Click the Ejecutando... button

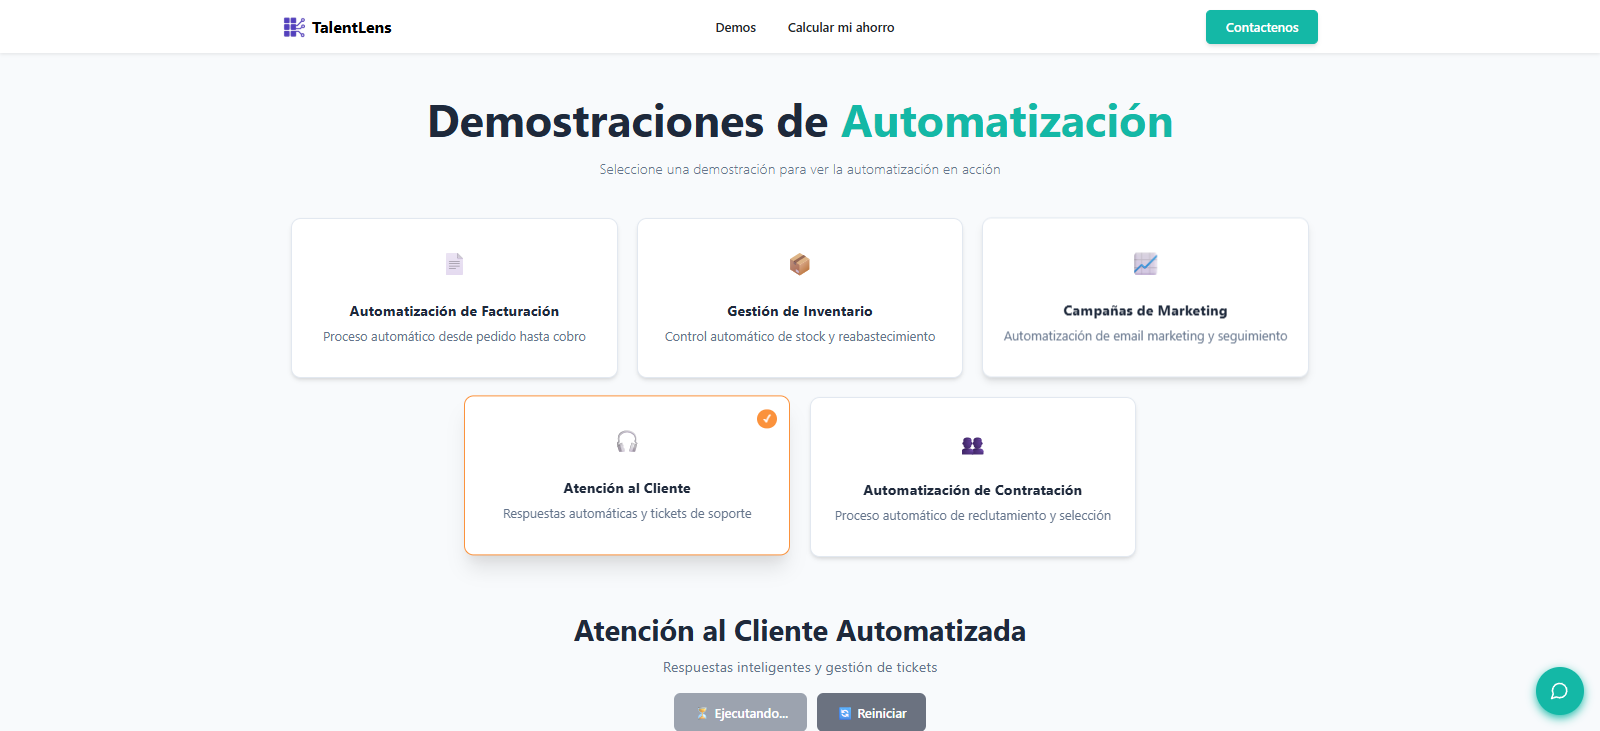point(740,712)
